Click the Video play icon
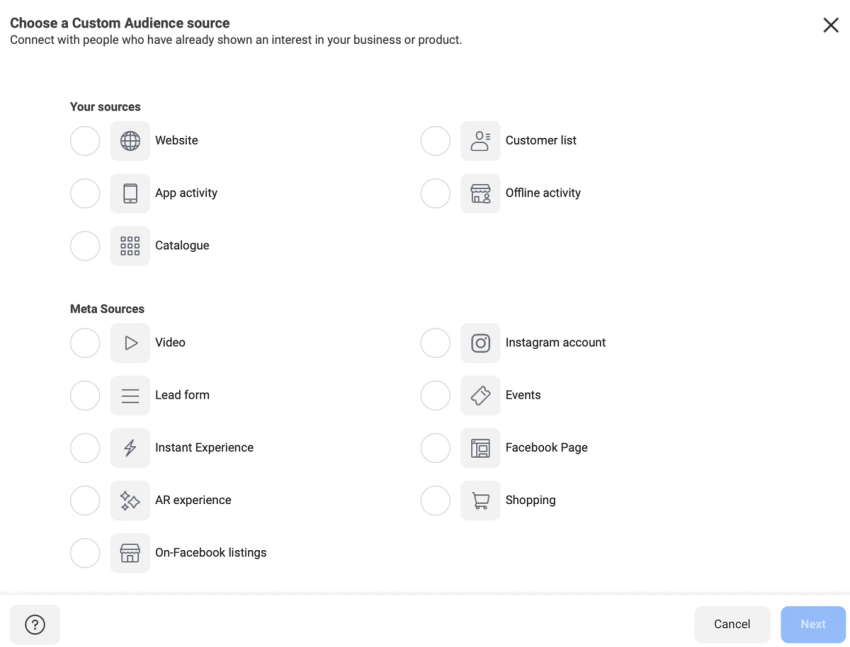 pos(130,343)
